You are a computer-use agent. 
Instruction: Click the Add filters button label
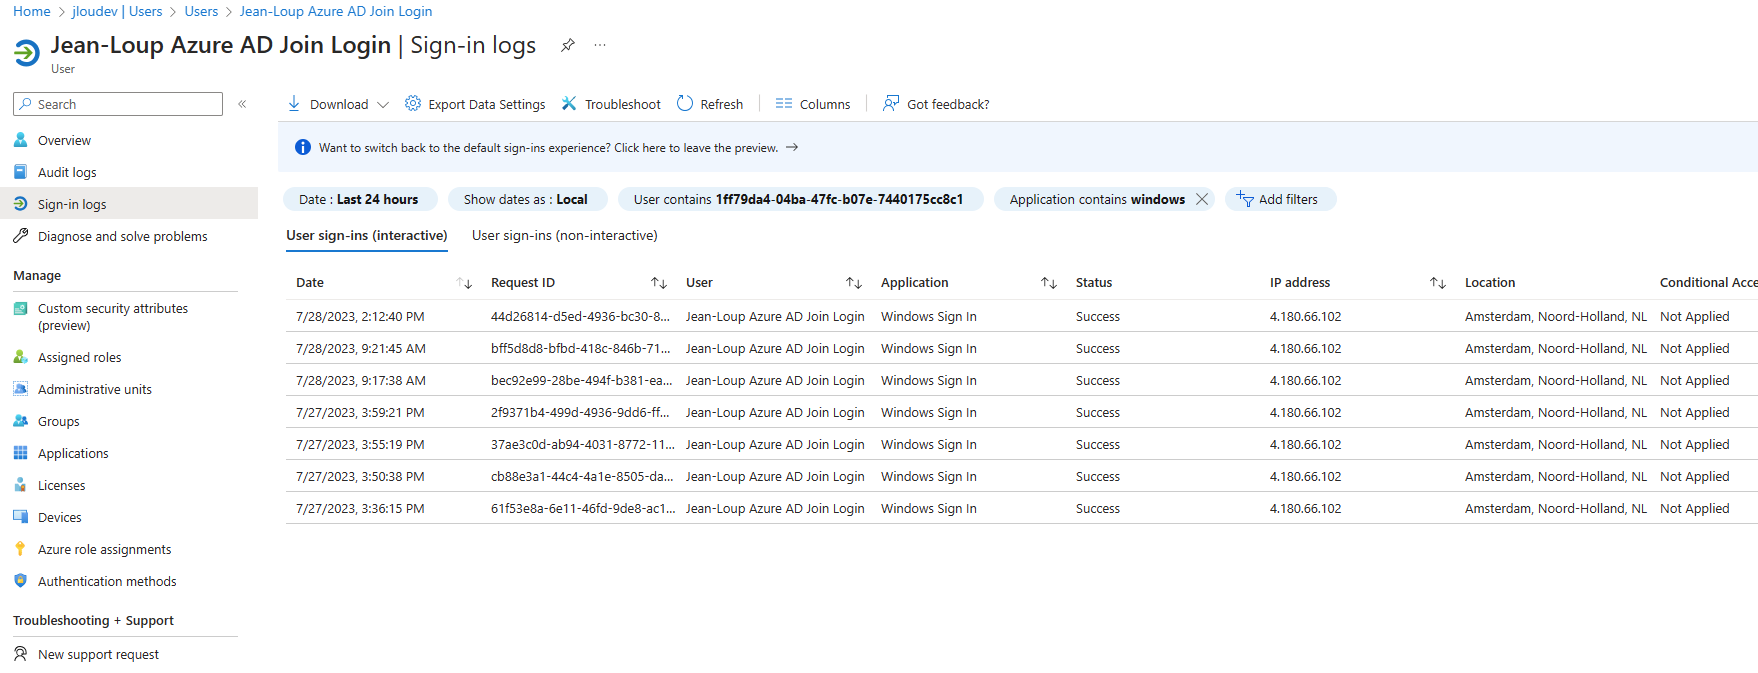point(1288,199)
